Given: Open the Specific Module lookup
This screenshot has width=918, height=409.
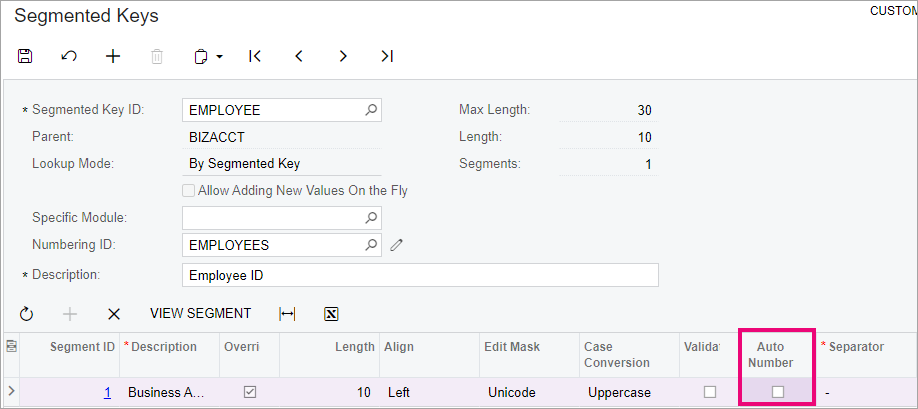Looking at the screenshot, I should click(x=371, y=218).
